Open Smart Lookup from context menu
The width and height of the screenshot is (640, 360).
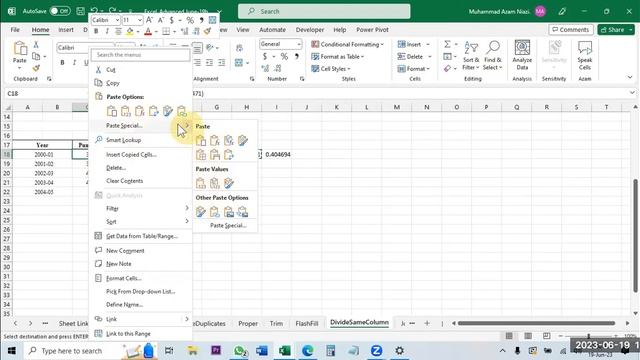click(123, 140)
